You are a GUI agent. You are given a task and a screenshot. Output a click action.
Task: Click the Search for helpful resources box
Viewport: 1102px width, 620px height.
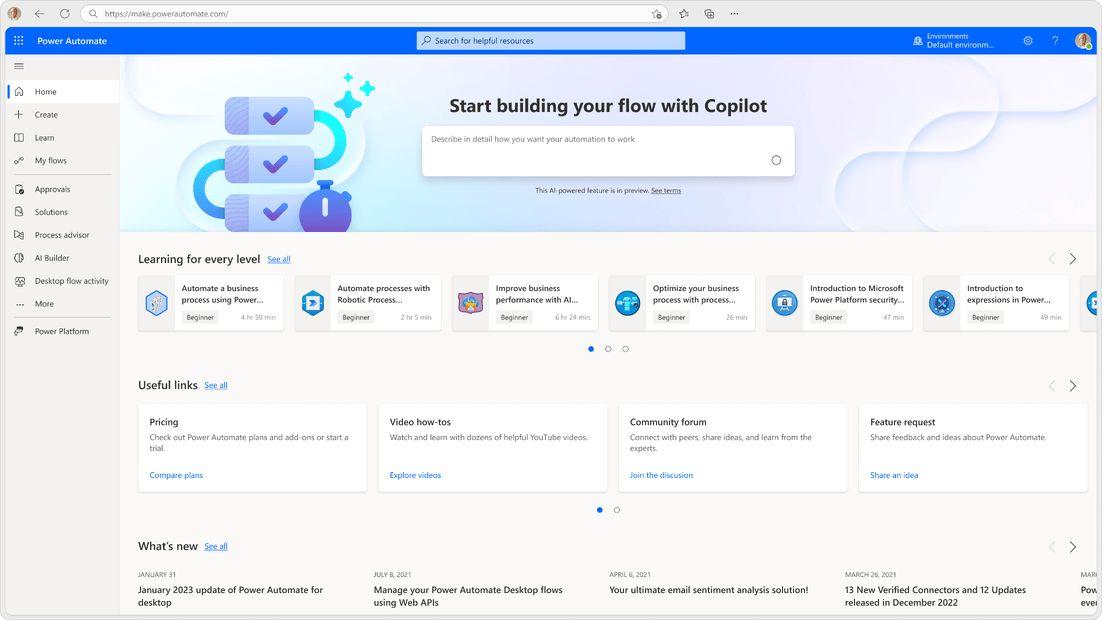click(551, 41)
